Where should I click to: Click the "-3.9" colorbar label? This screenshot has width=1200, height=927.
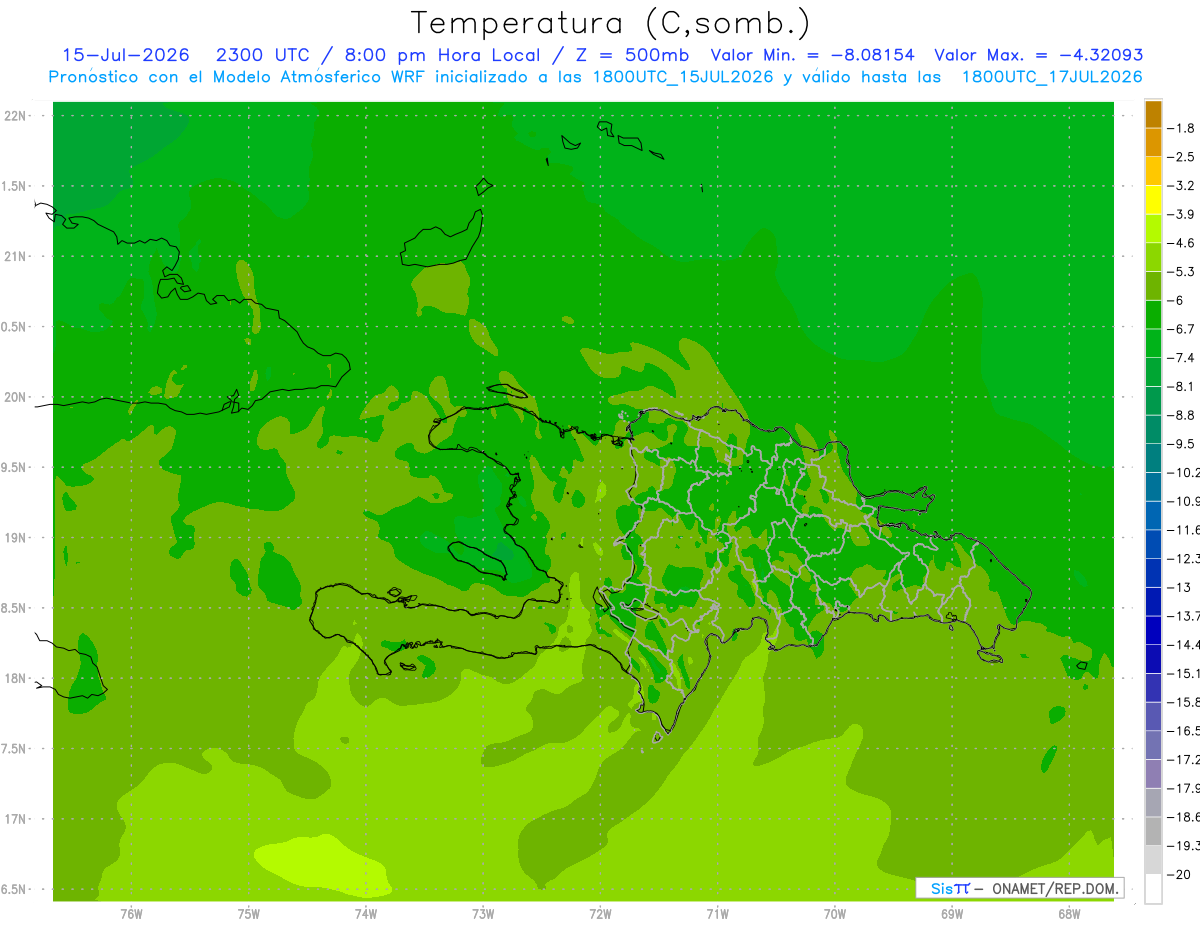coord(1182,214)
